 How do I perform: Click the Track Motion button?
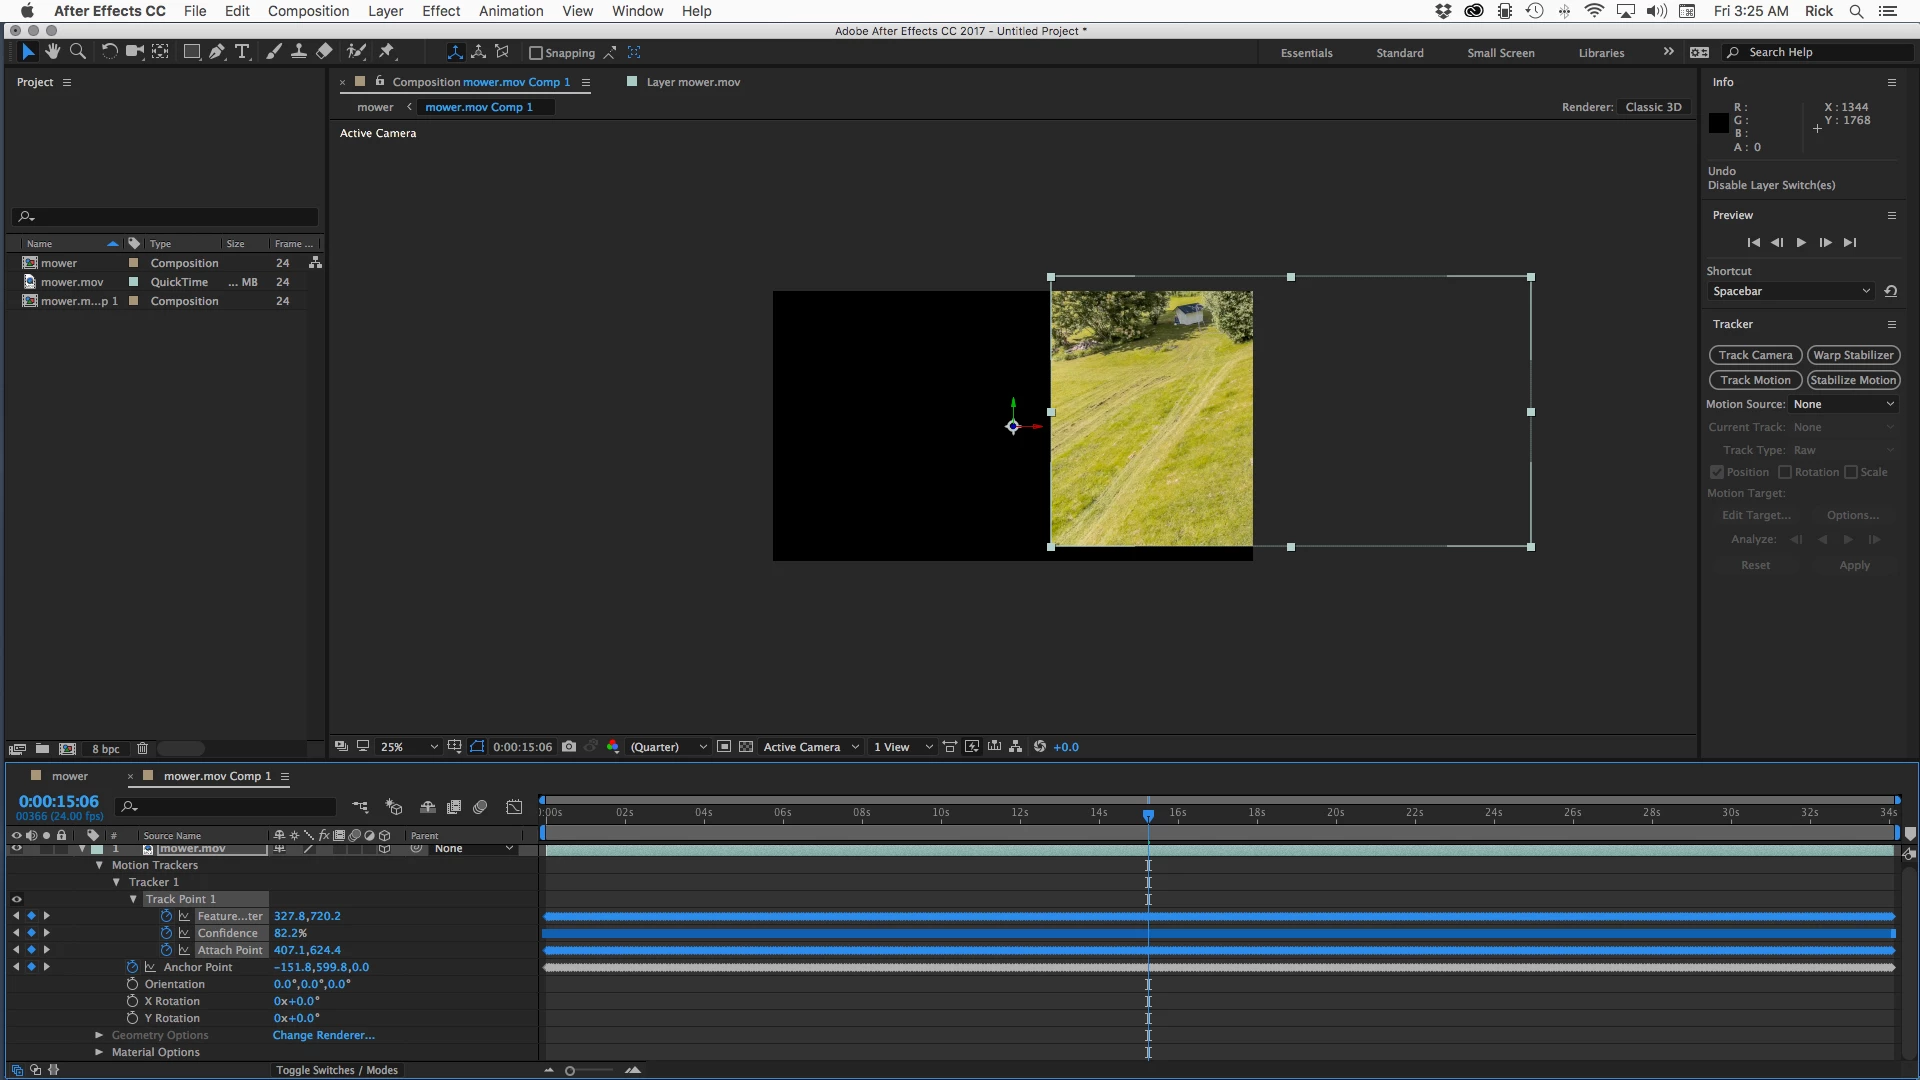tap(1755, 380)
